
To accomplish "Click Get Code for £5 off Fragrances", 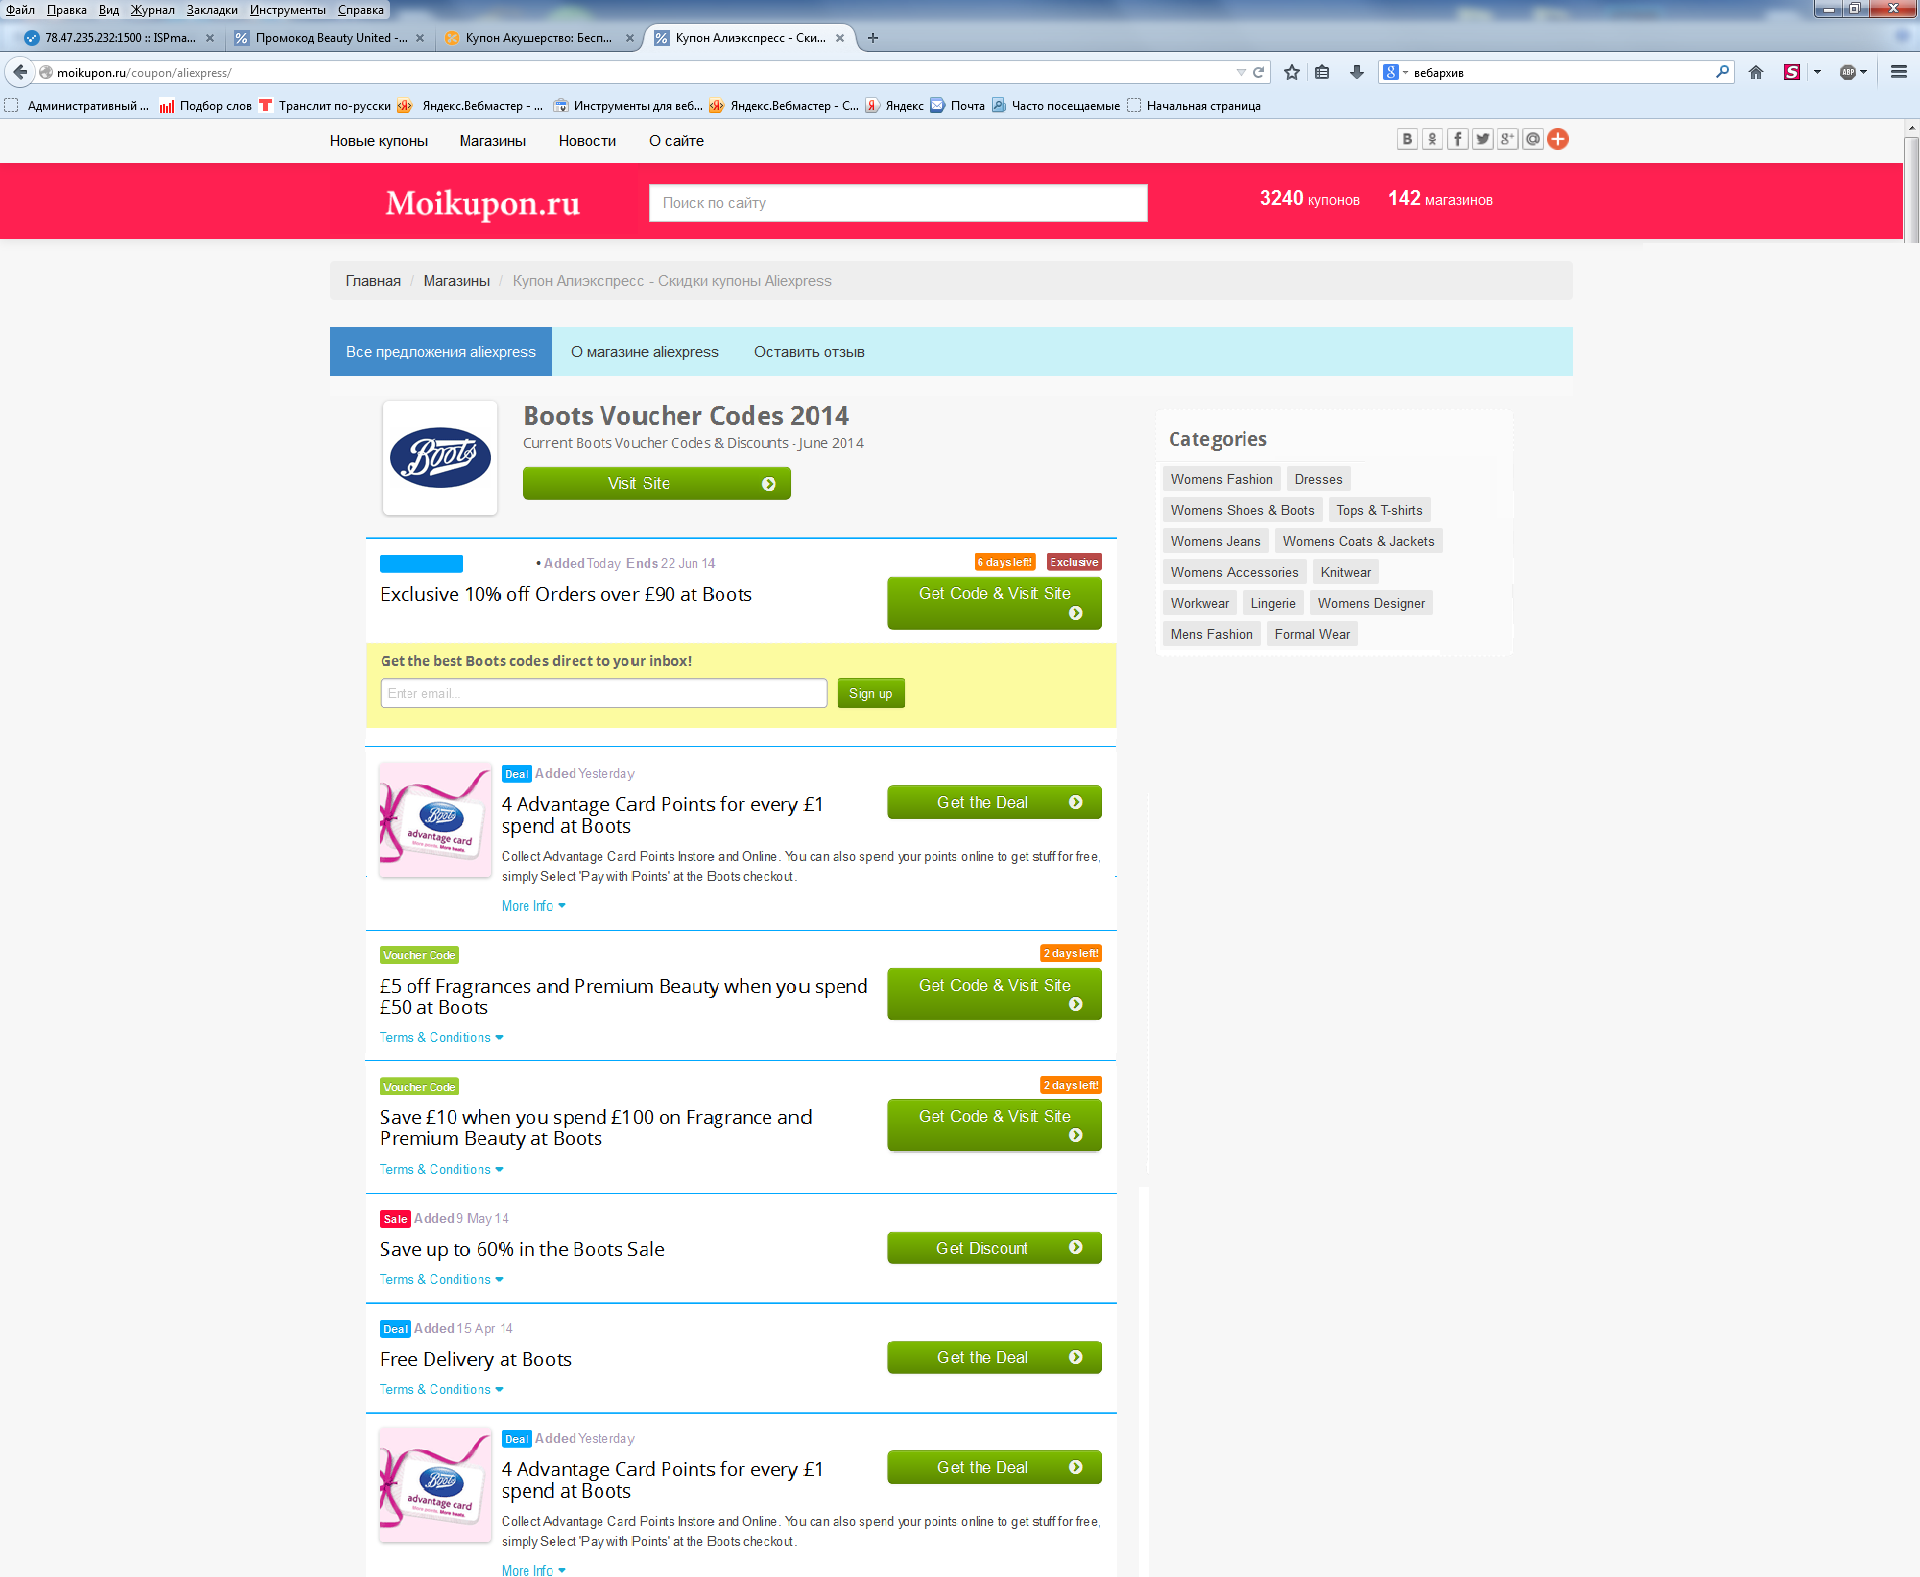I will (x=994, y=994).
